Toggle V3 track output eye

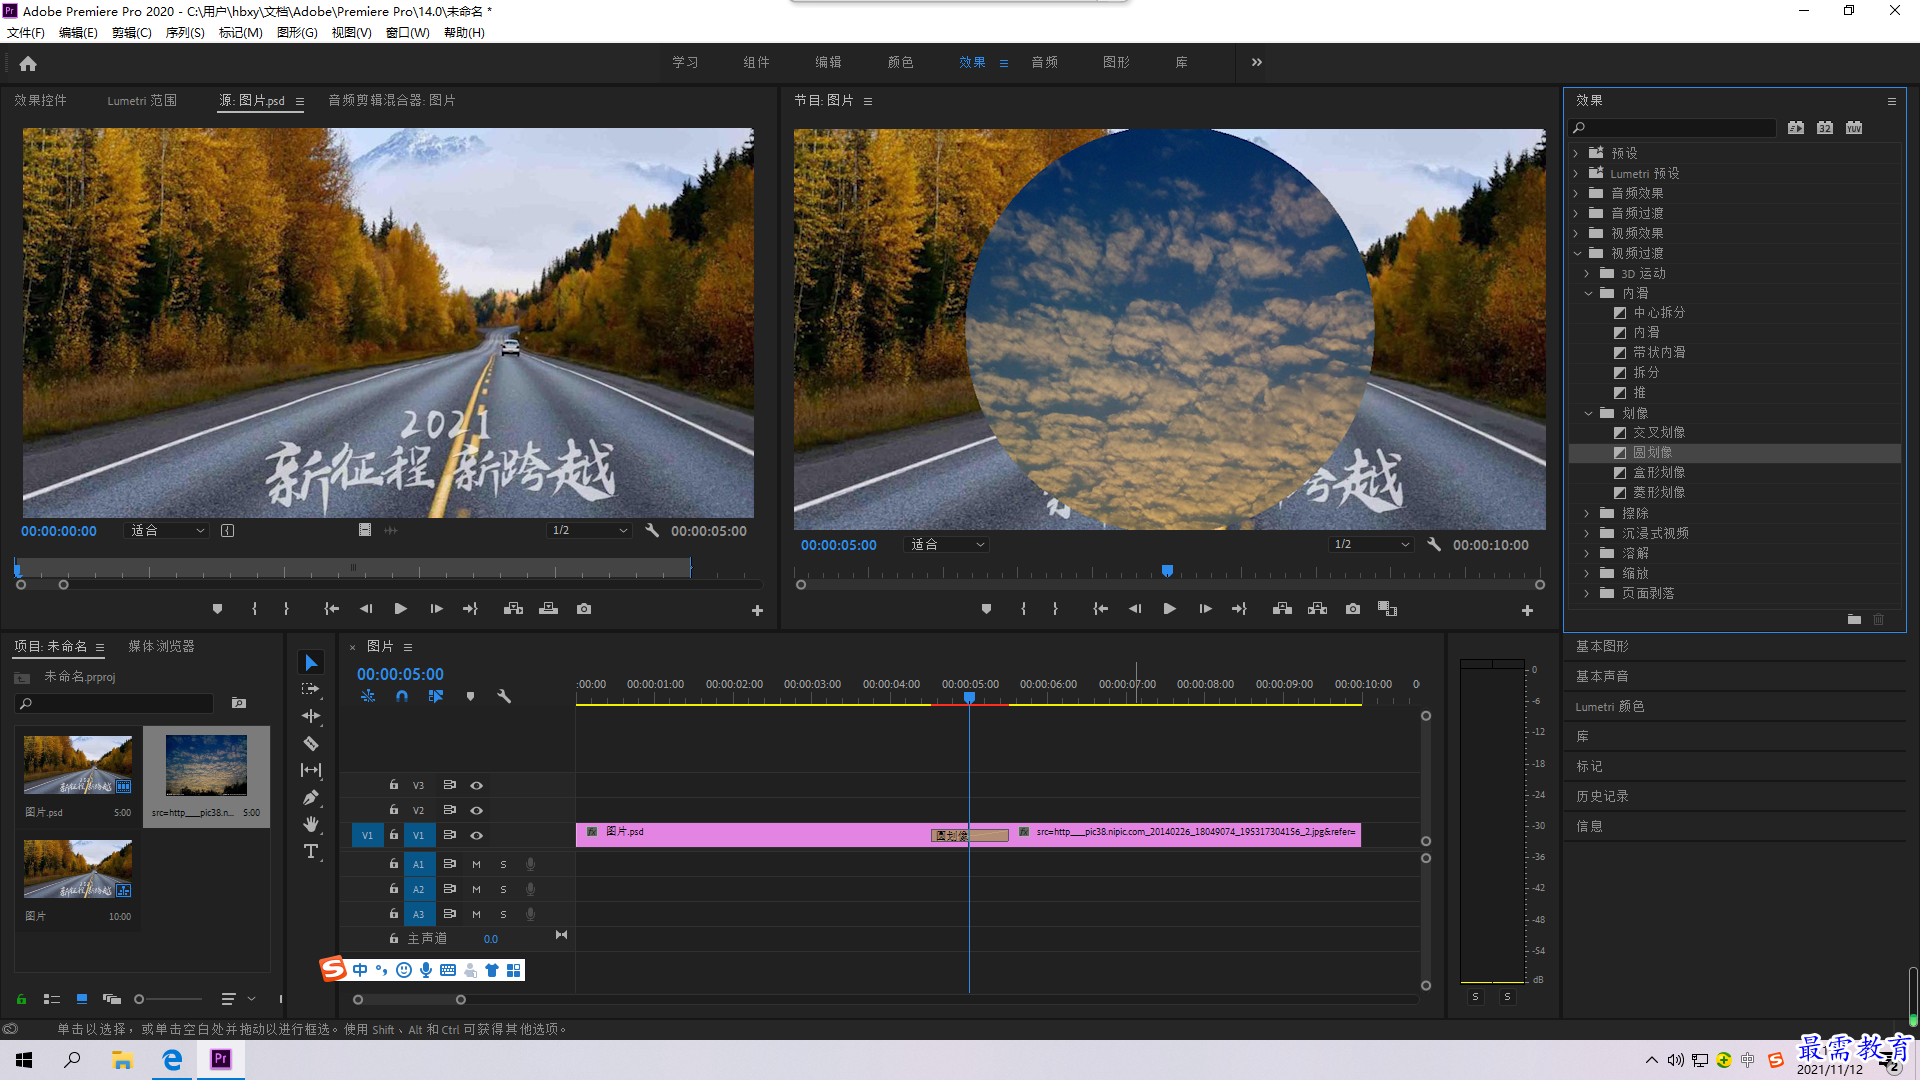tap(476, 786)
